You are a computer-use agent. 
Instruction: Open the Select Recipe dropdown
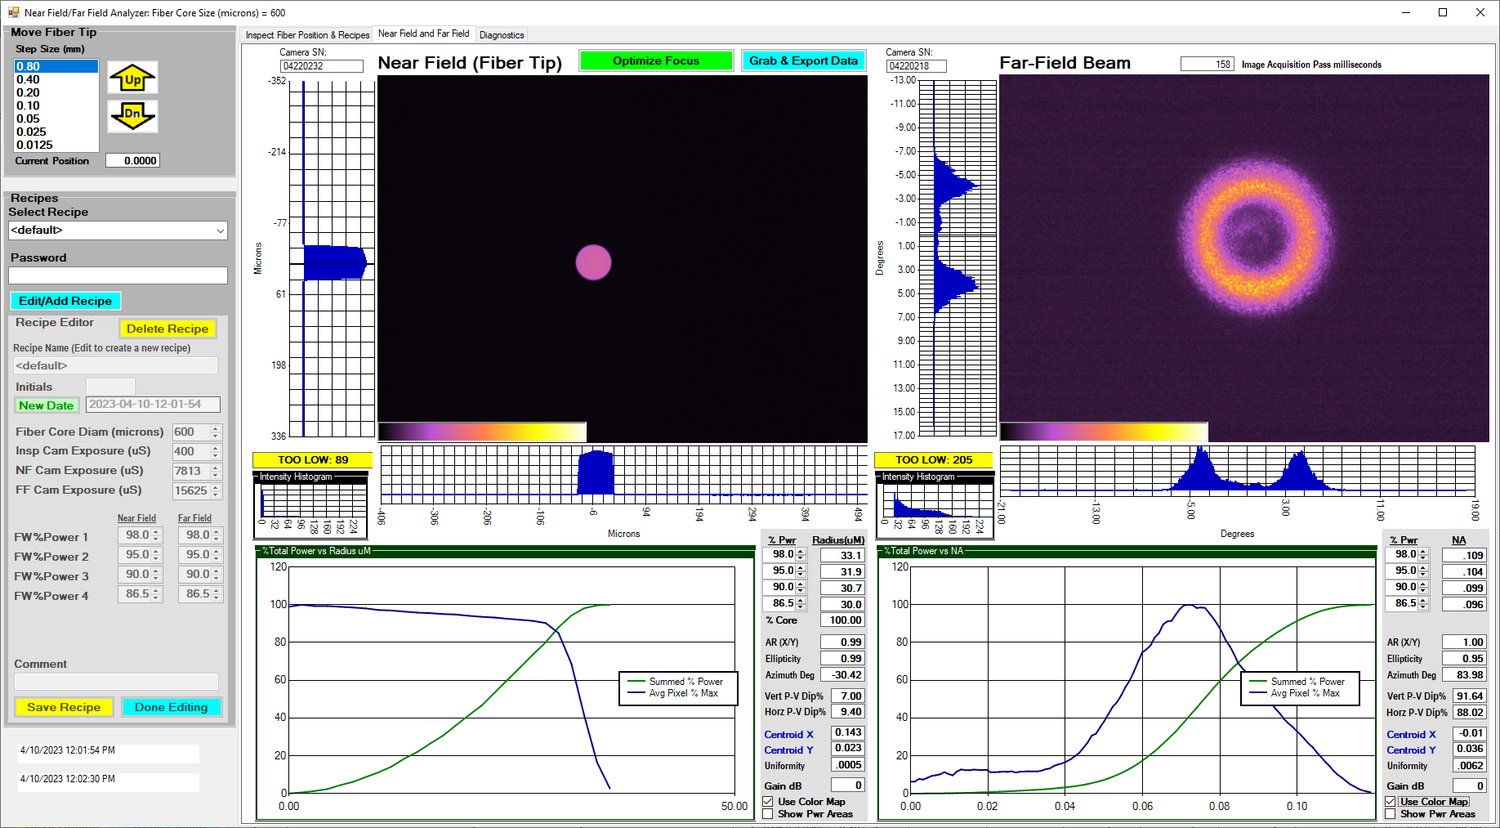pyautogui.click(x=118, y=230)
